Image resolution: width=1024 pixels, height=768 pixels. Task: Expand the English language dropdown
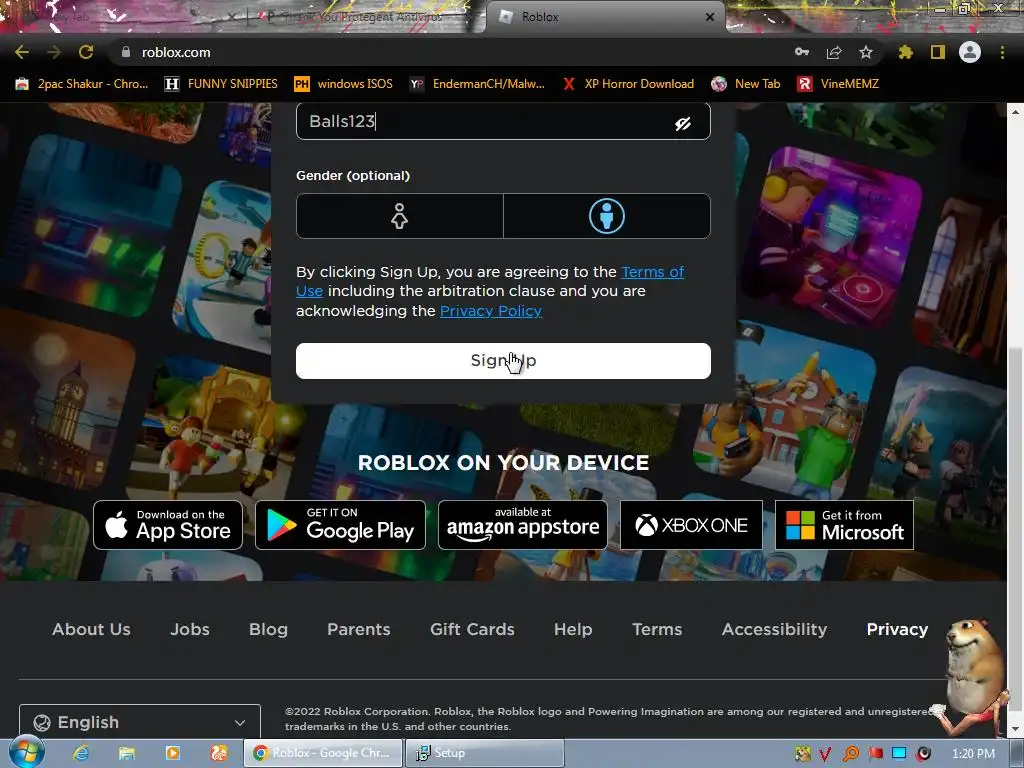pyautogui.click(x=140, y=722)
